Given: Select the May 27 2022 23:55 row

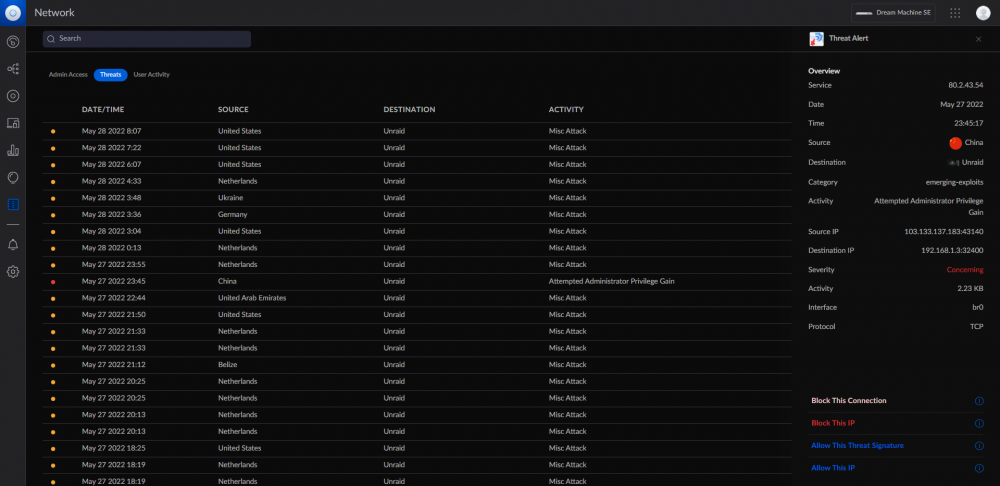Looking at the screenshot, I should point(417,264).
